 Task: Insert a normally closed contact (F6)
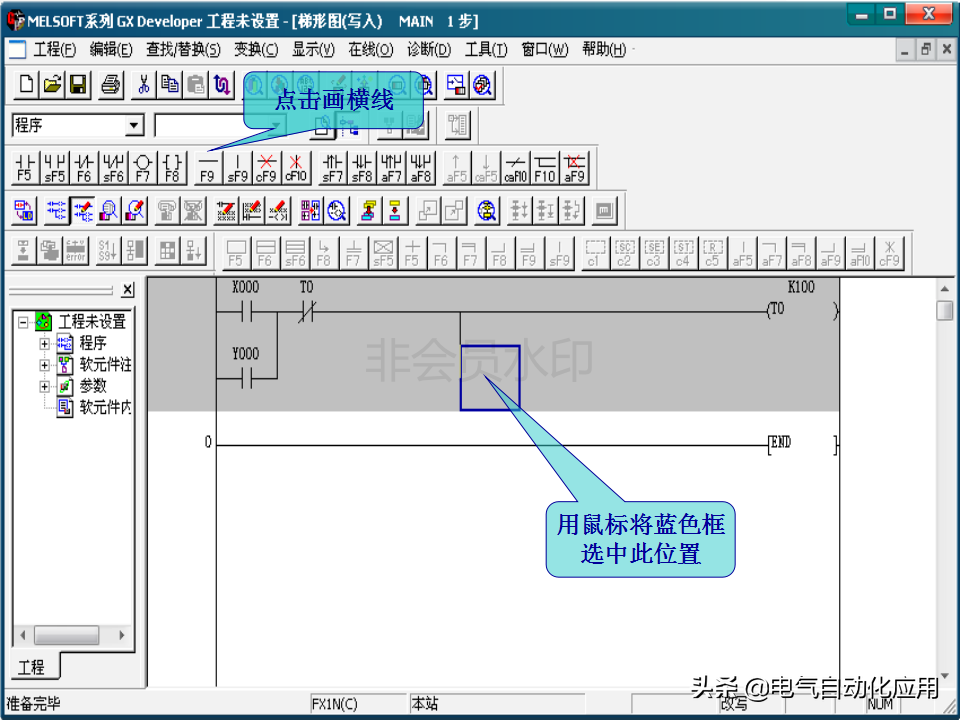click(83, 168)
